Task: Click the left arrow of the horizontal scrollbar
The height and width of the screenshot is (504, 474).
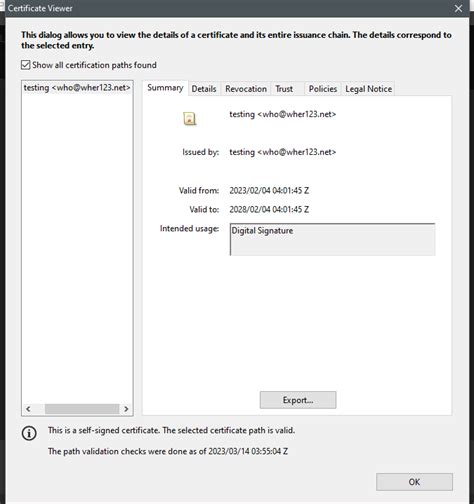Action: pos(28,409)
